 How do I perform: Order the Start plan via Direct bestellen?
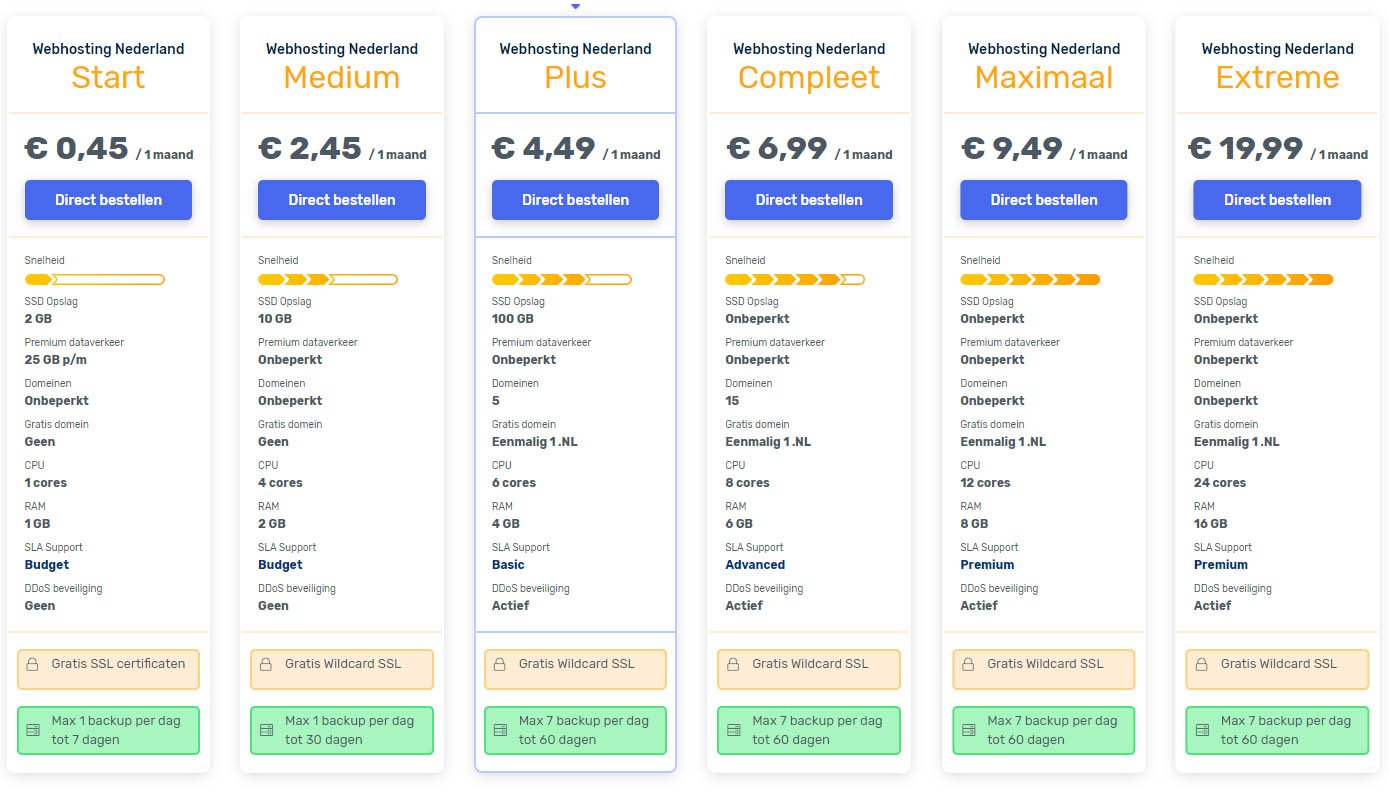pyautogui.click(x=108, y=200)
